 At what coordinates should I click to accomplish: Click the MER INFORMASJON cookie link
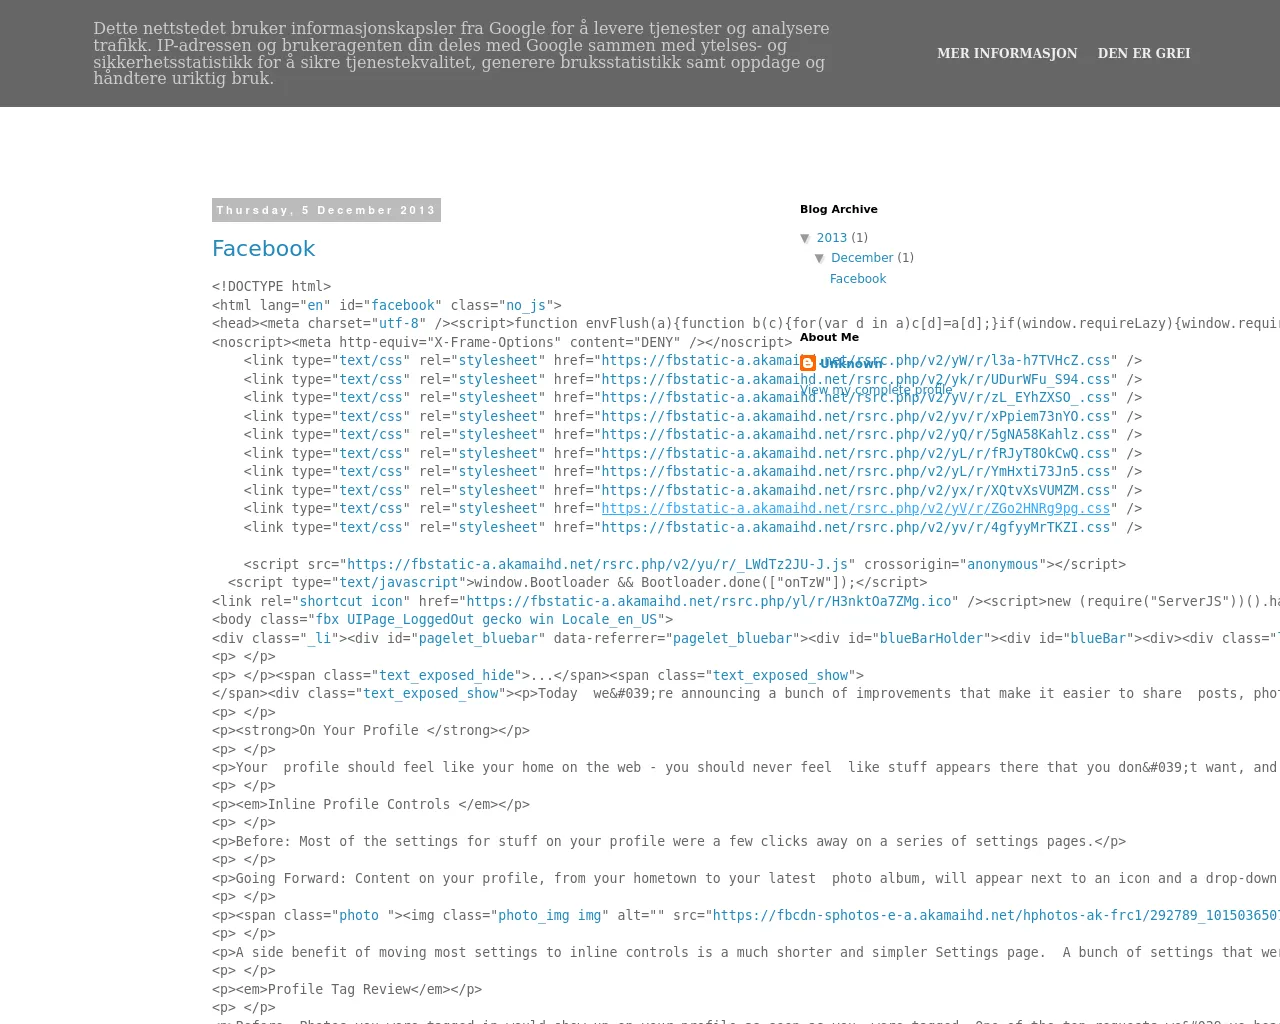coord(1007,53)
